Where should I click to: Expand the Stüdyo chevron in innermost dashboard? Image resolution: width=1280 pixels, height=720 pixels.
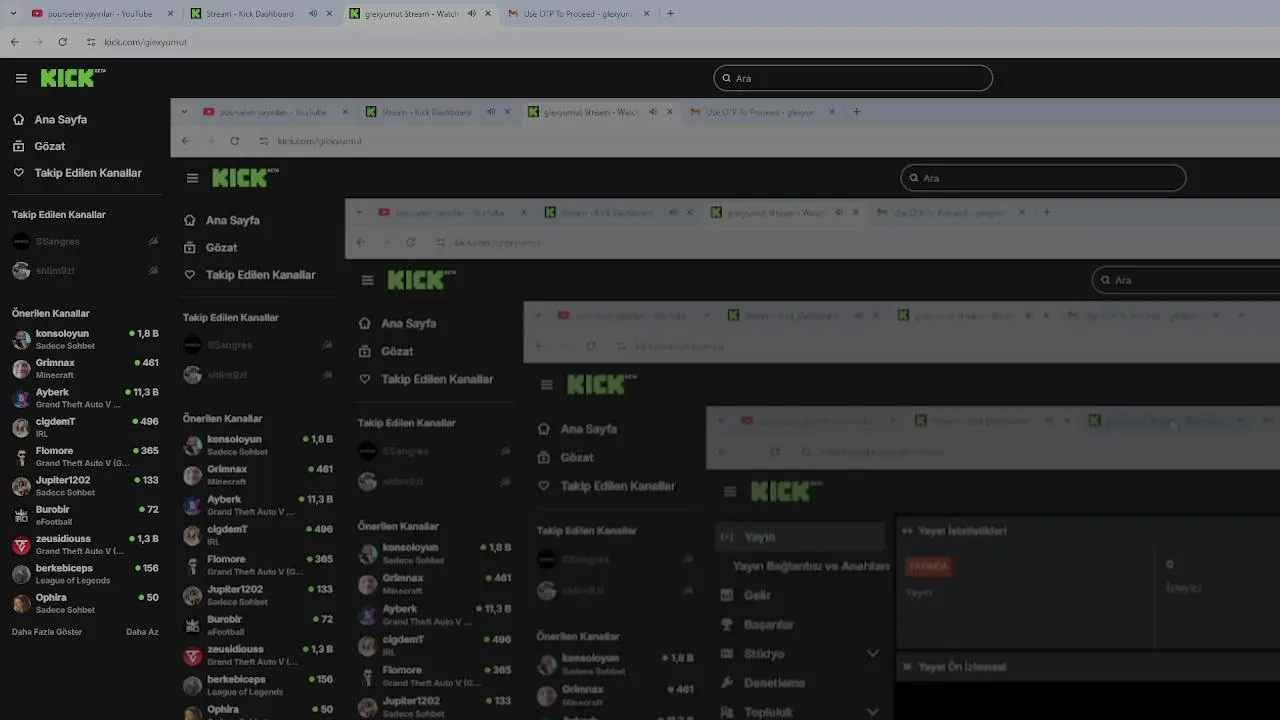click(872, 653)
